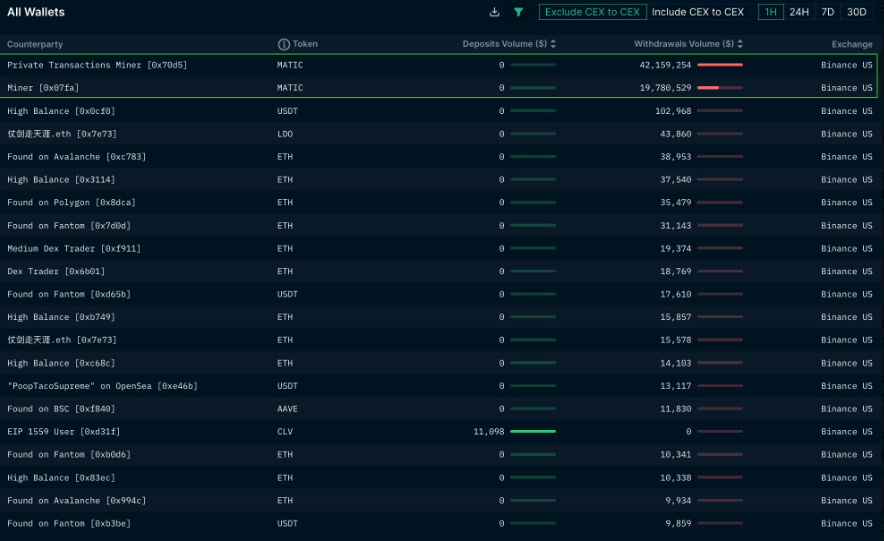Click the AAVE token cell

click(x=287, y=409)
